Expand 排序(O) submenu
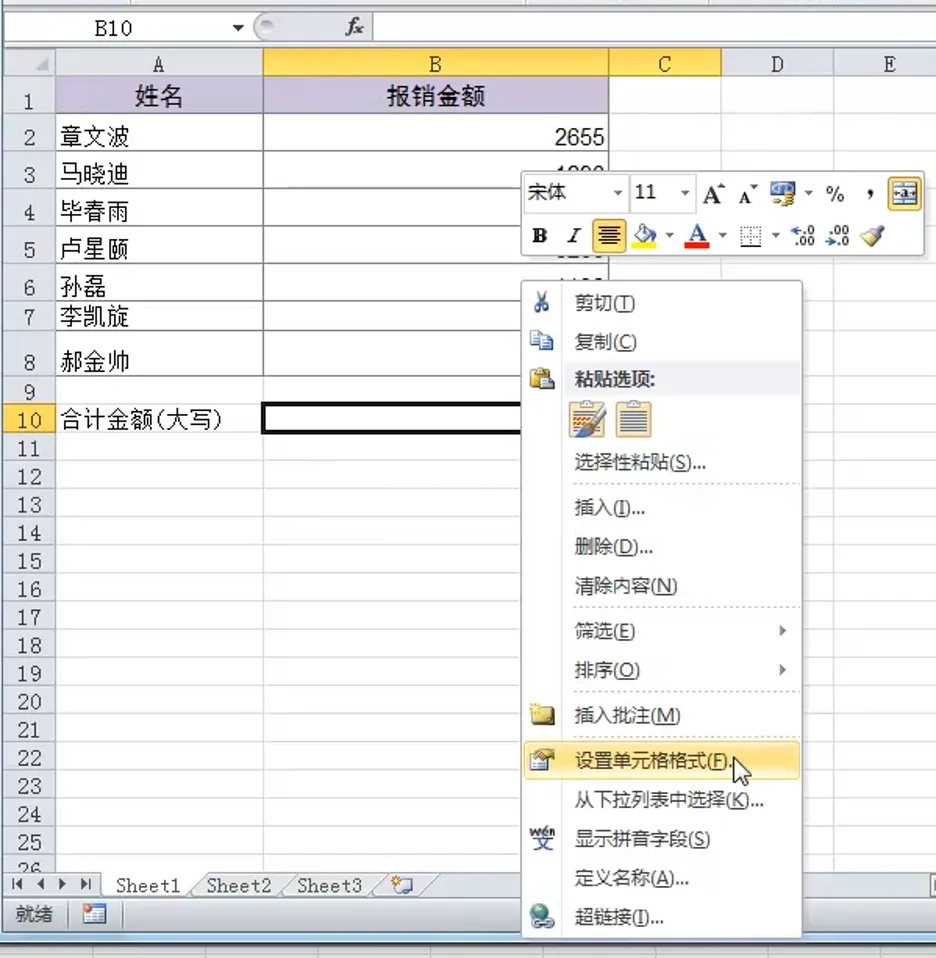 pos(662,670)
